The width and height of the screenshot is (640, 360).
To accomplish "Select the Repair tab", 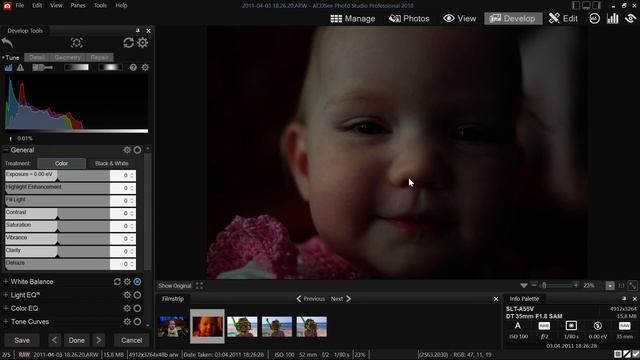I will (100, 57).
